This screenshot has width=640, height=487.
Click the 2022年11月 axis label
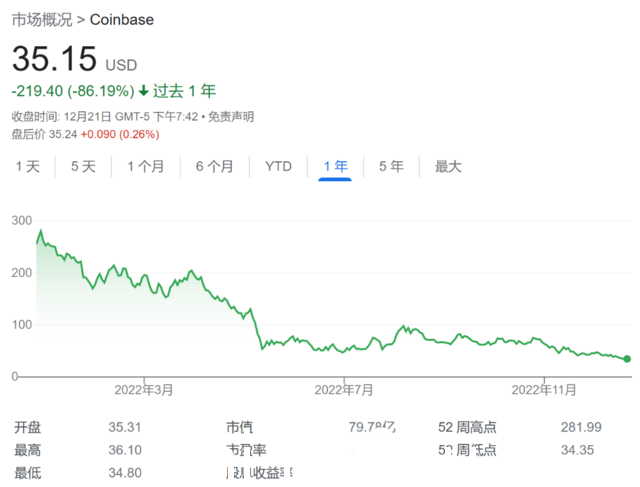[544, 390]
